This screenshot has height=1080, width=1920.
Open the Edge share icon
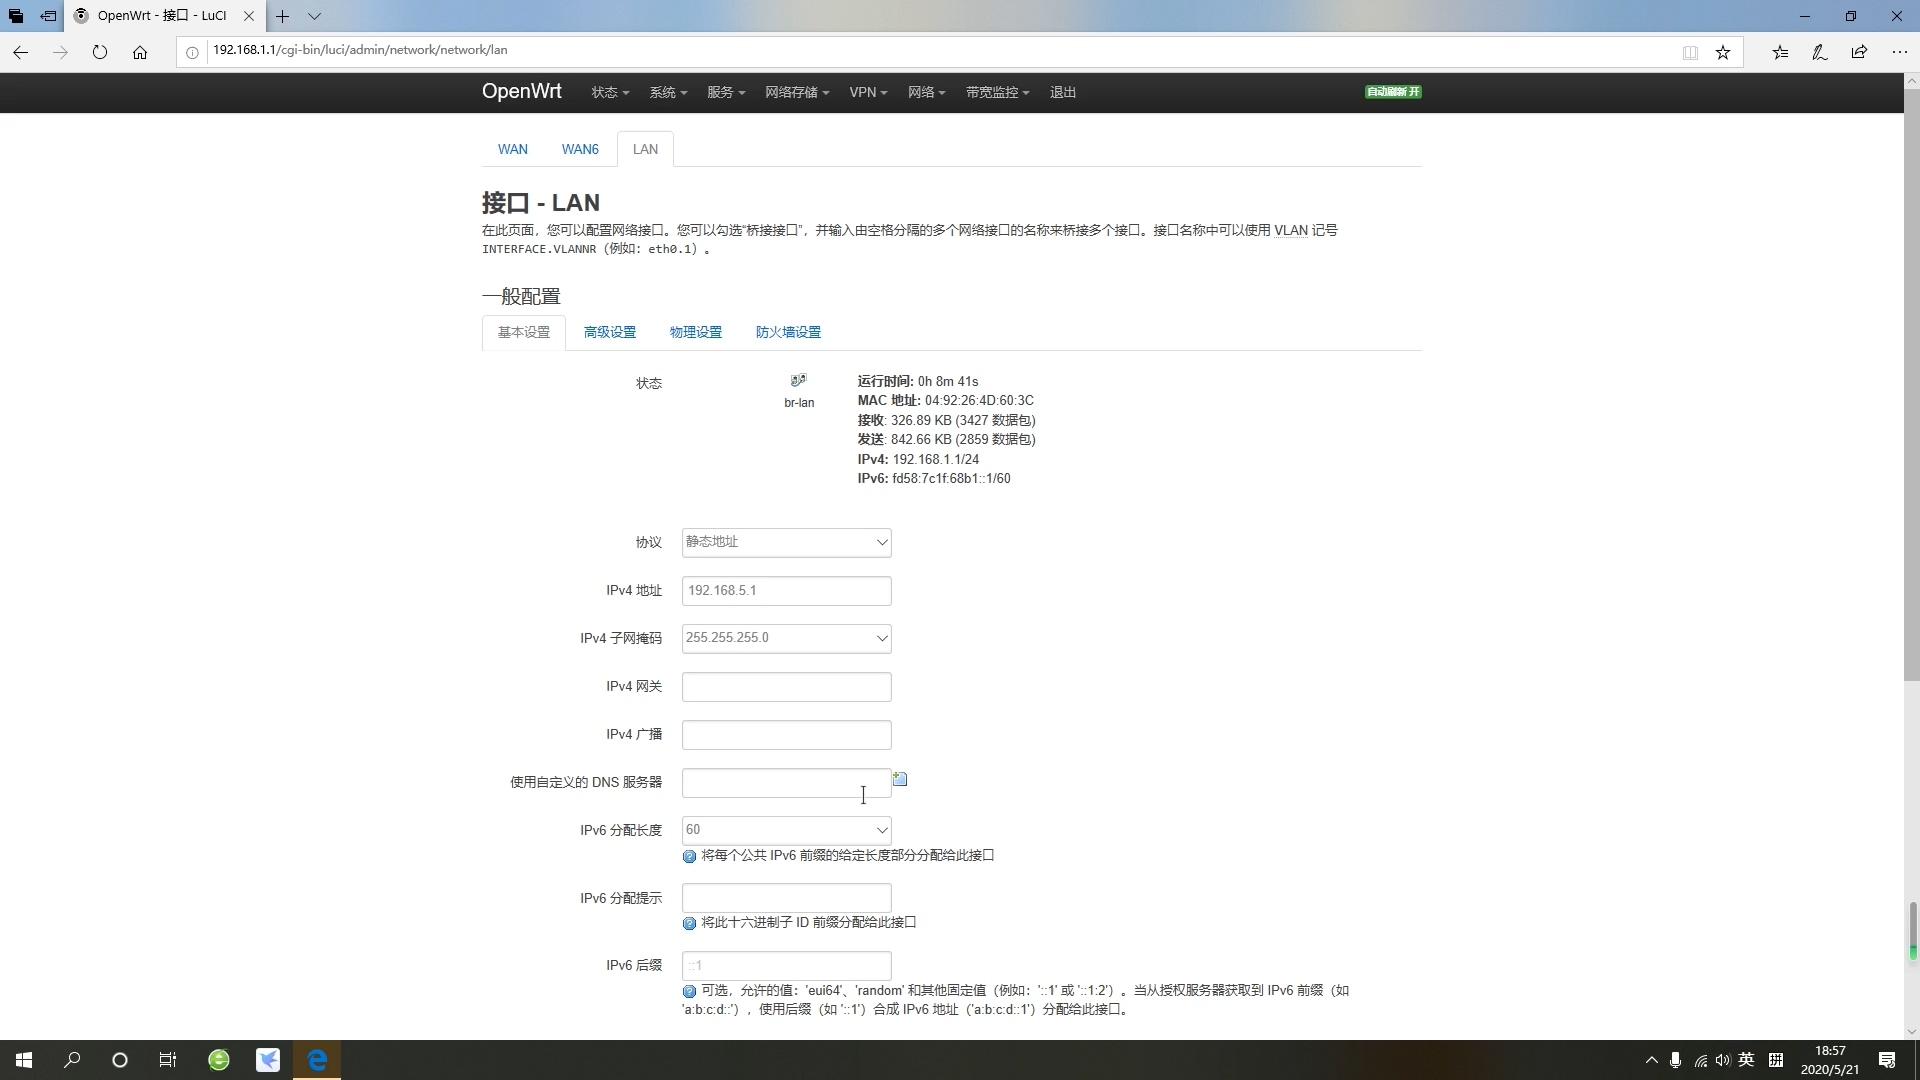coord(1859,52)
